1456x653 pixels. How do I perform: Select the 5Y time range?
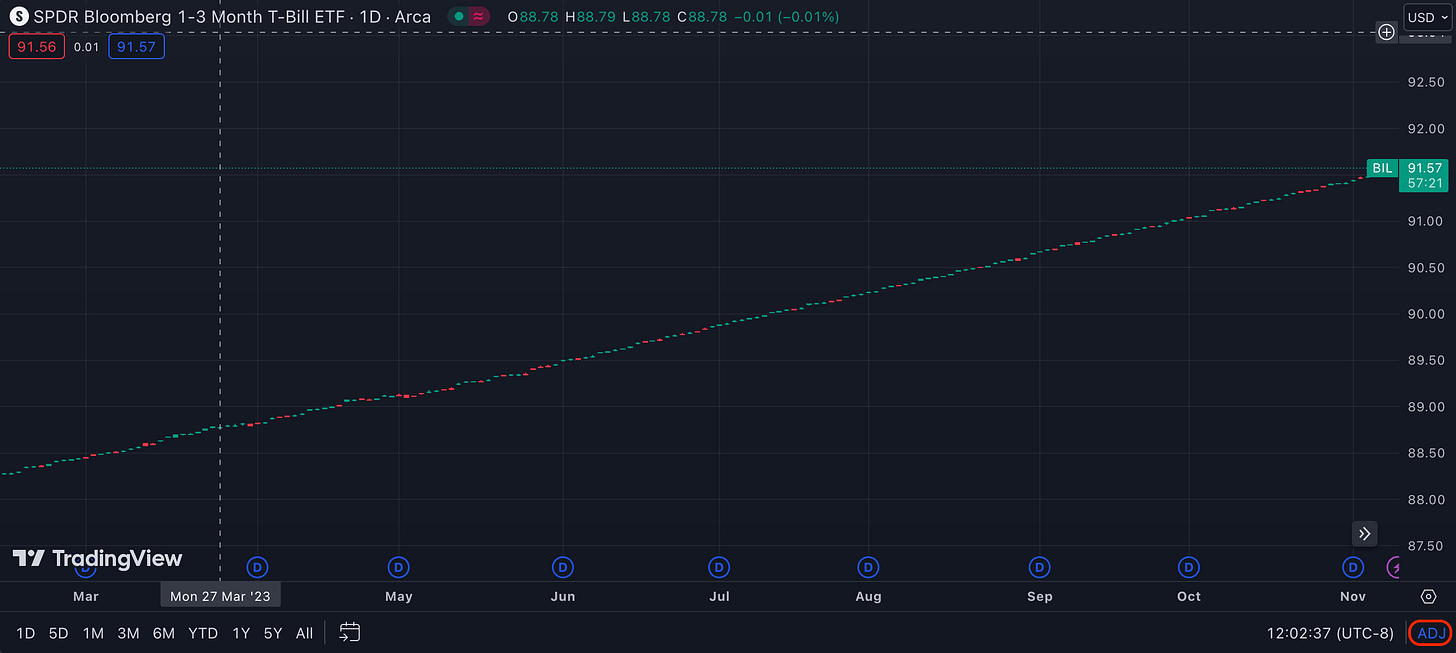(x=273, y=633)
